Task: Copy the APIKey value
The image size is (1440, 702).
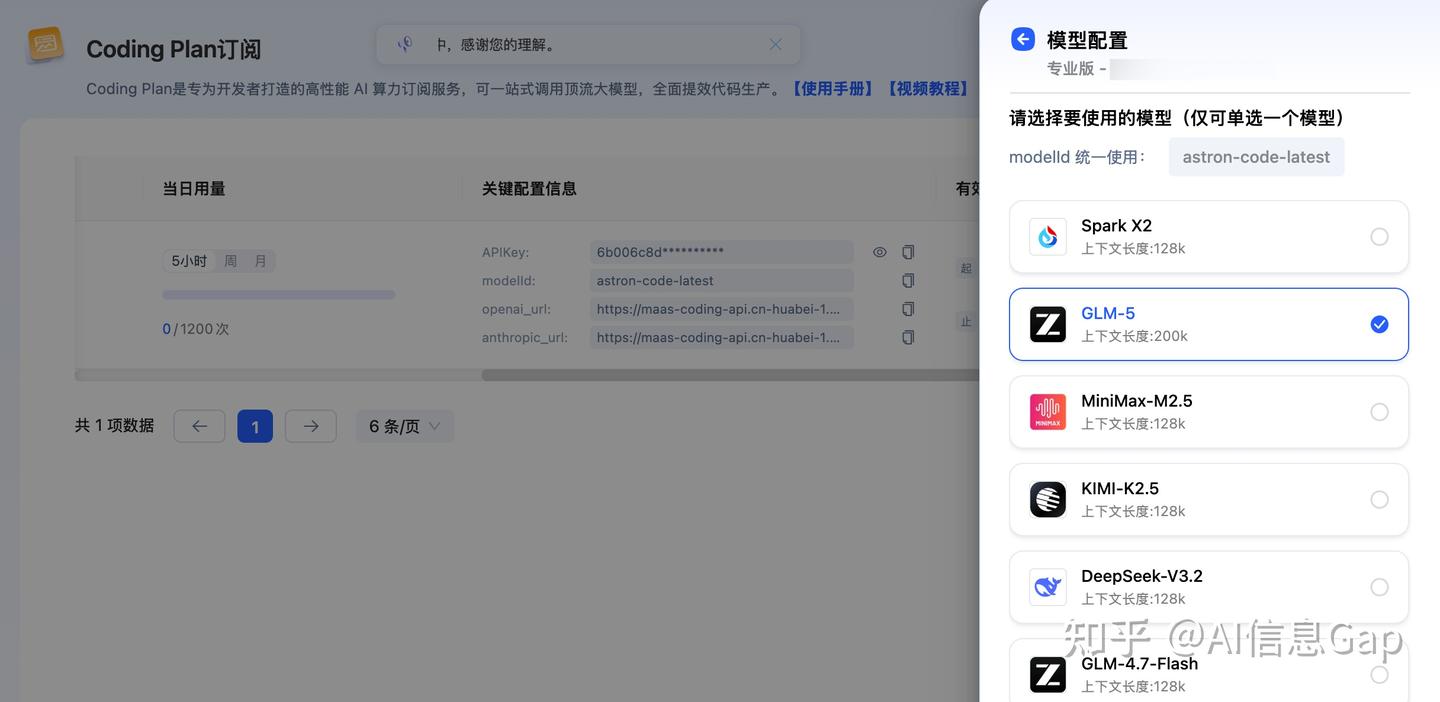Action: [908, 252]
